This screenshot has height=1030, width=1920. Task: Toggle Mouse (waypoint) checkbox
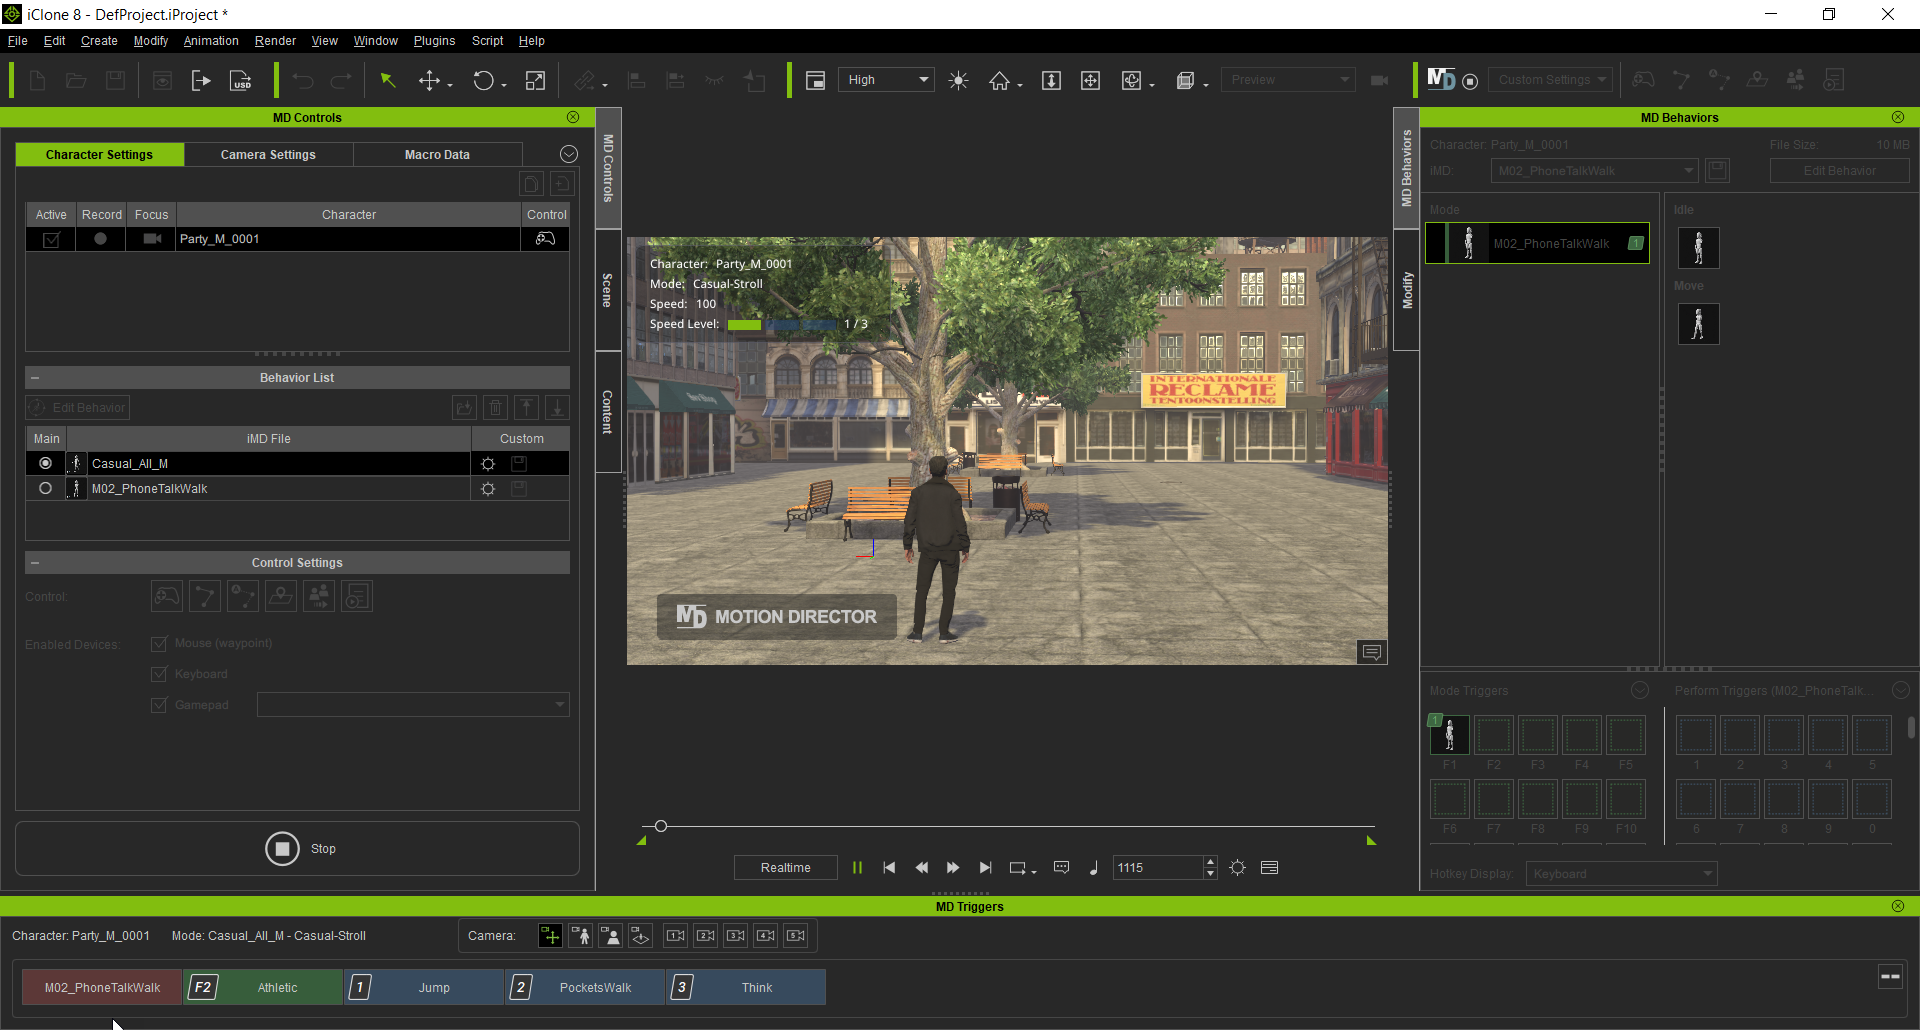[158, 643]
